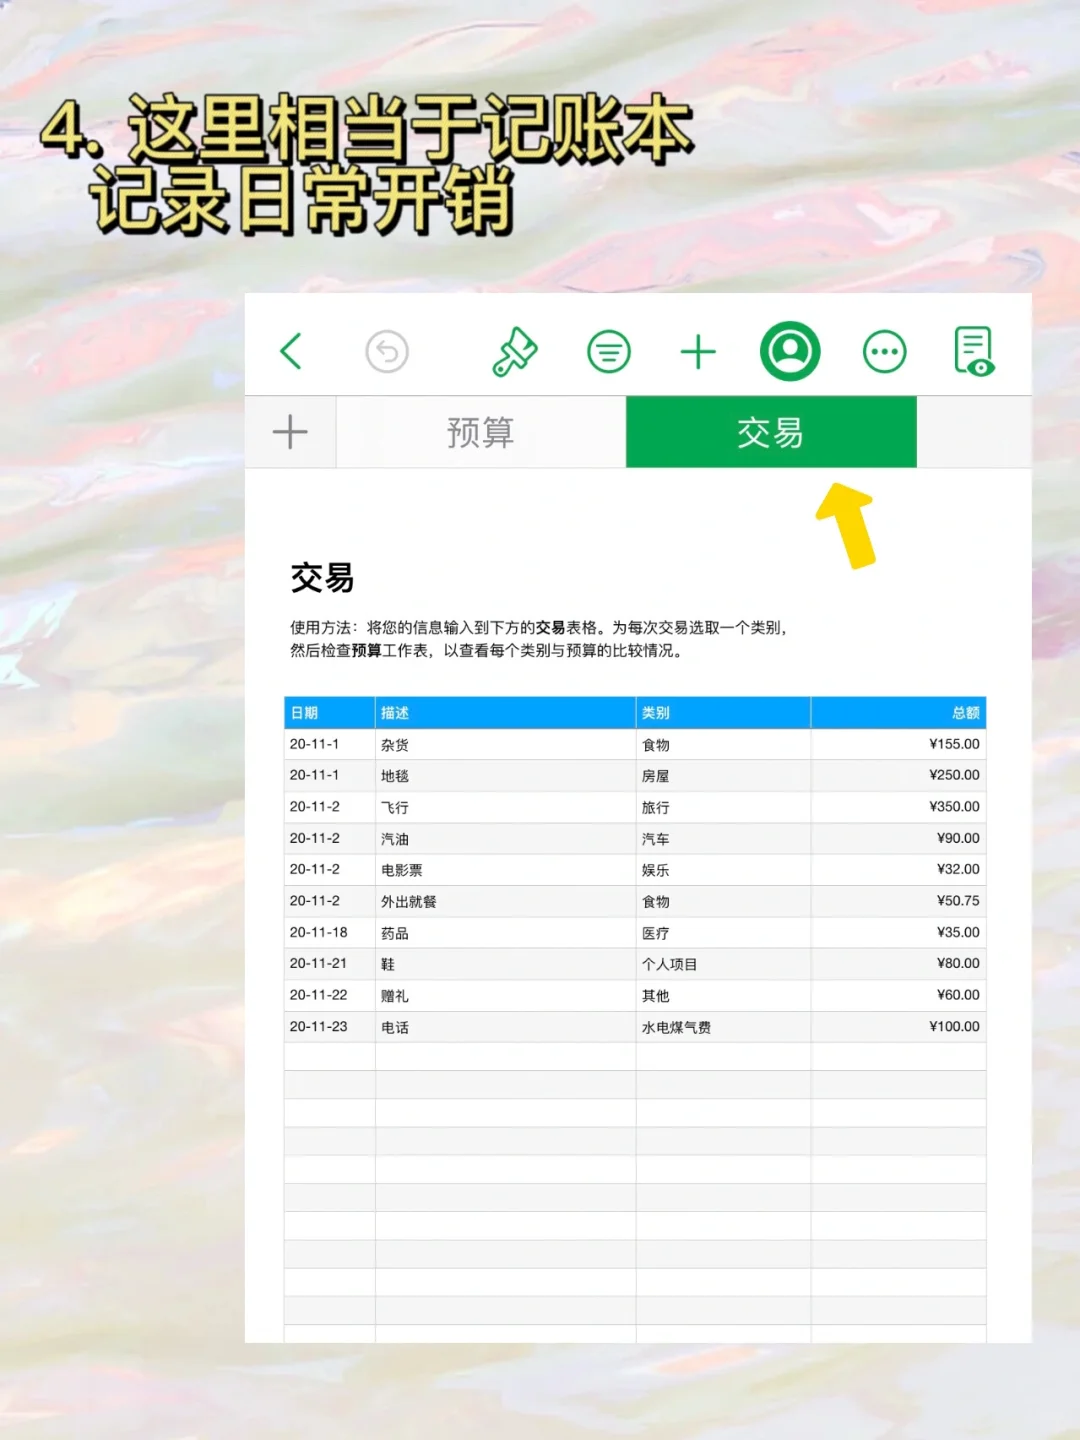Open the document view options icon
The height and width of the screenshot is (1440, 1080).
971,351
